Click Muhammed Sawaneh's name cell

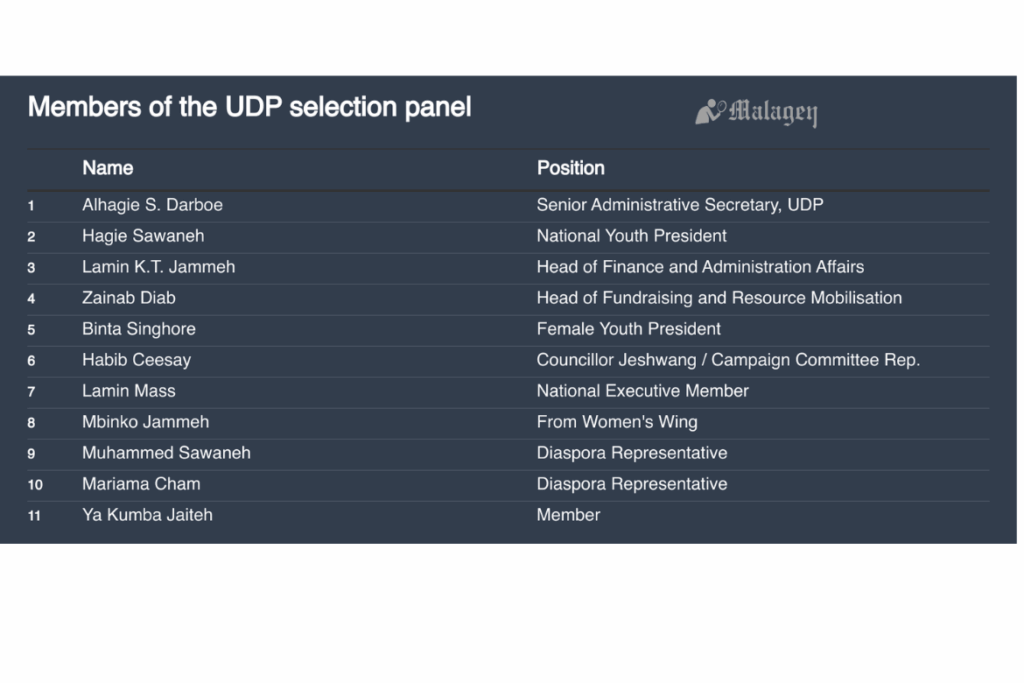point(166,453)
